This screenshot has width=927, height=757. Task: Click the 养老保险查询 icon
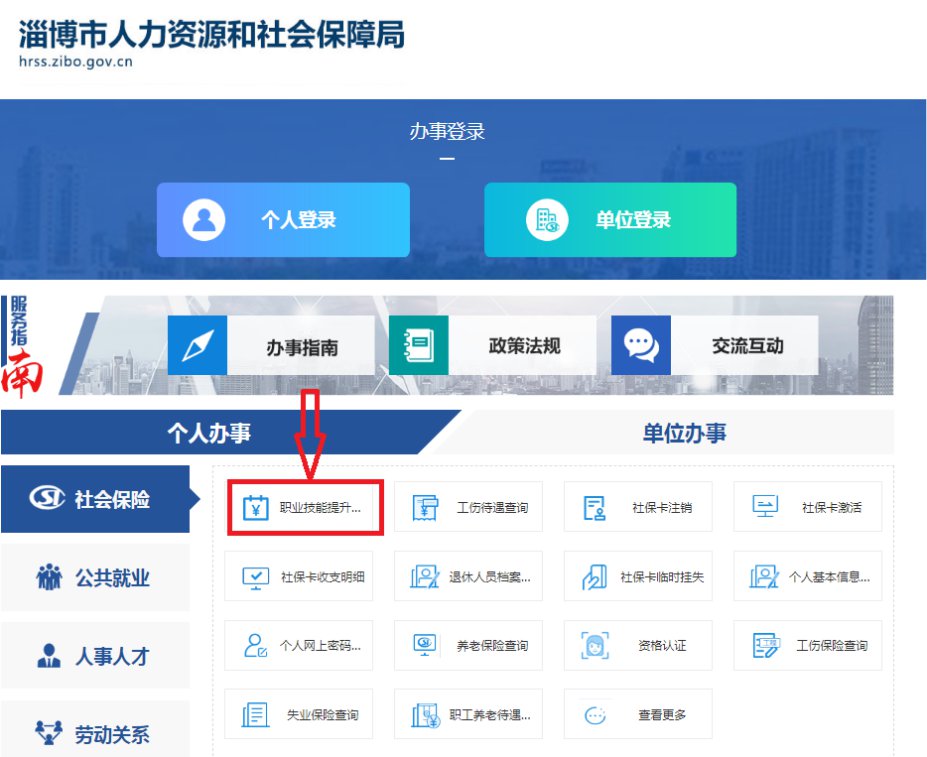coord(426,646)
